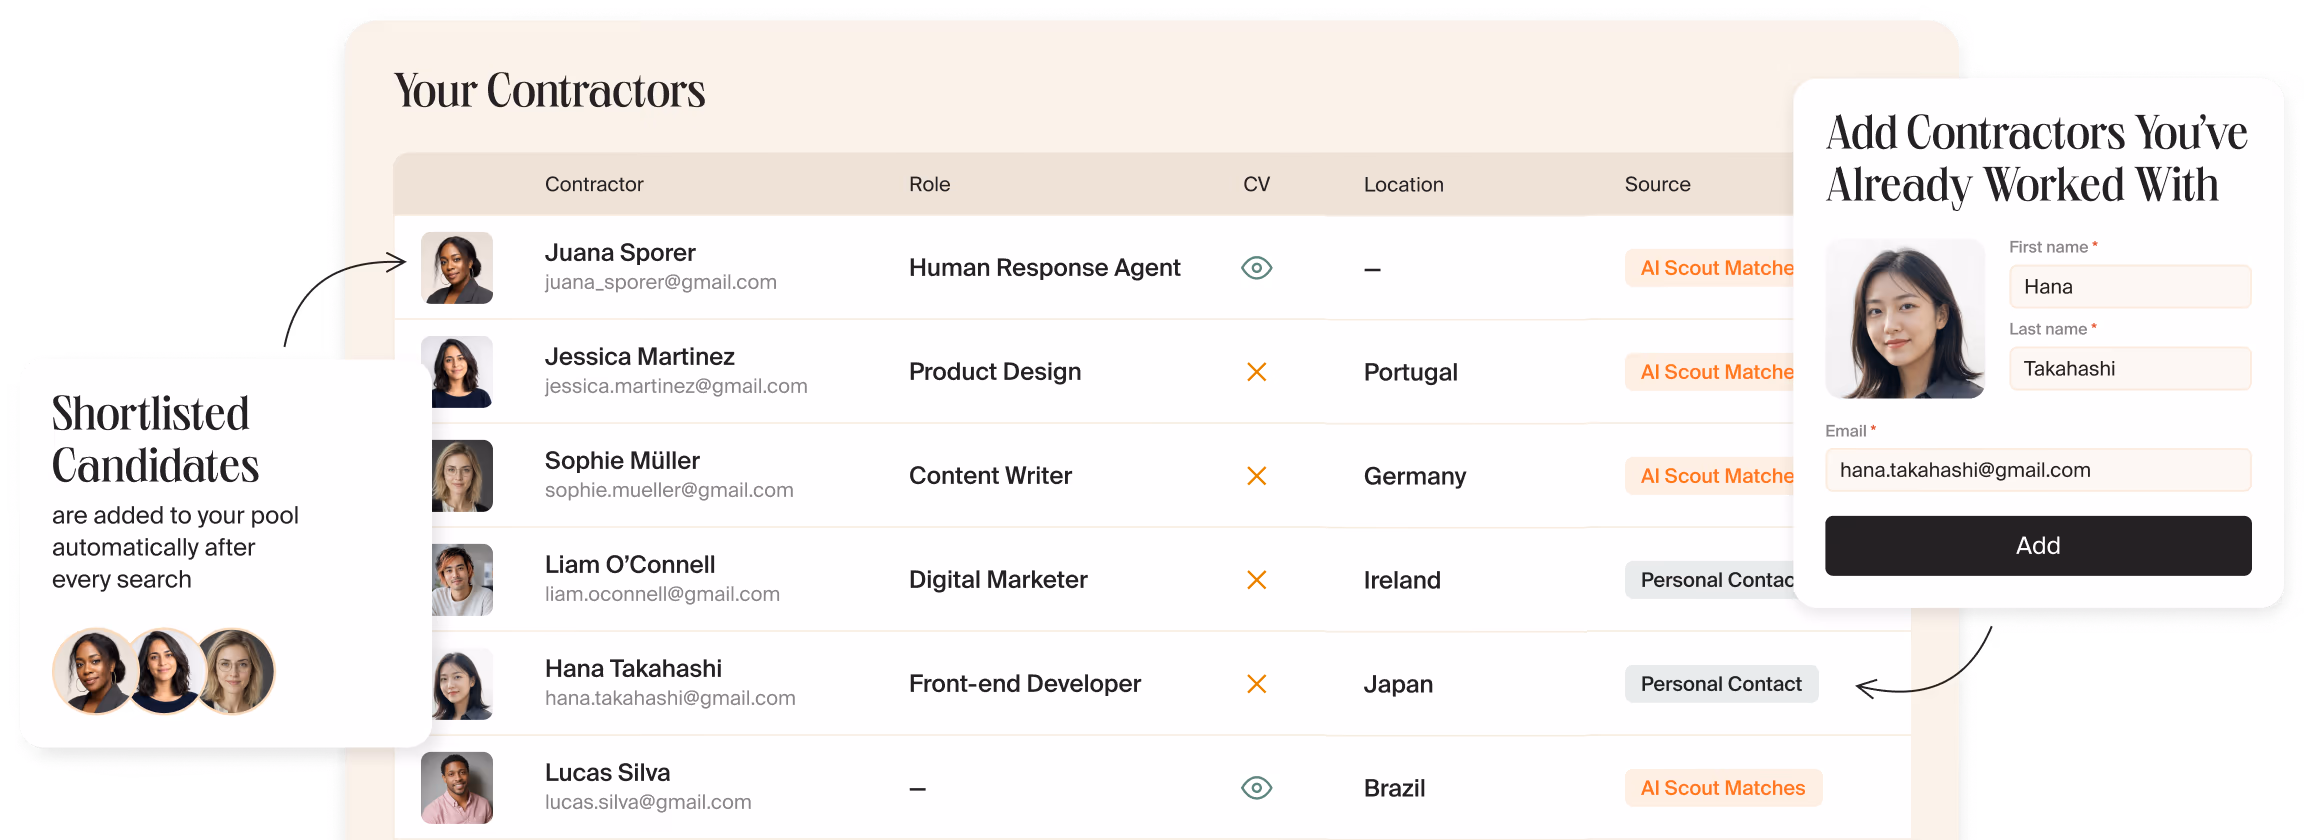Click the Digital Marketer role
The width and height of the screenshot is (2304, 840).
(x=998, y=580)
